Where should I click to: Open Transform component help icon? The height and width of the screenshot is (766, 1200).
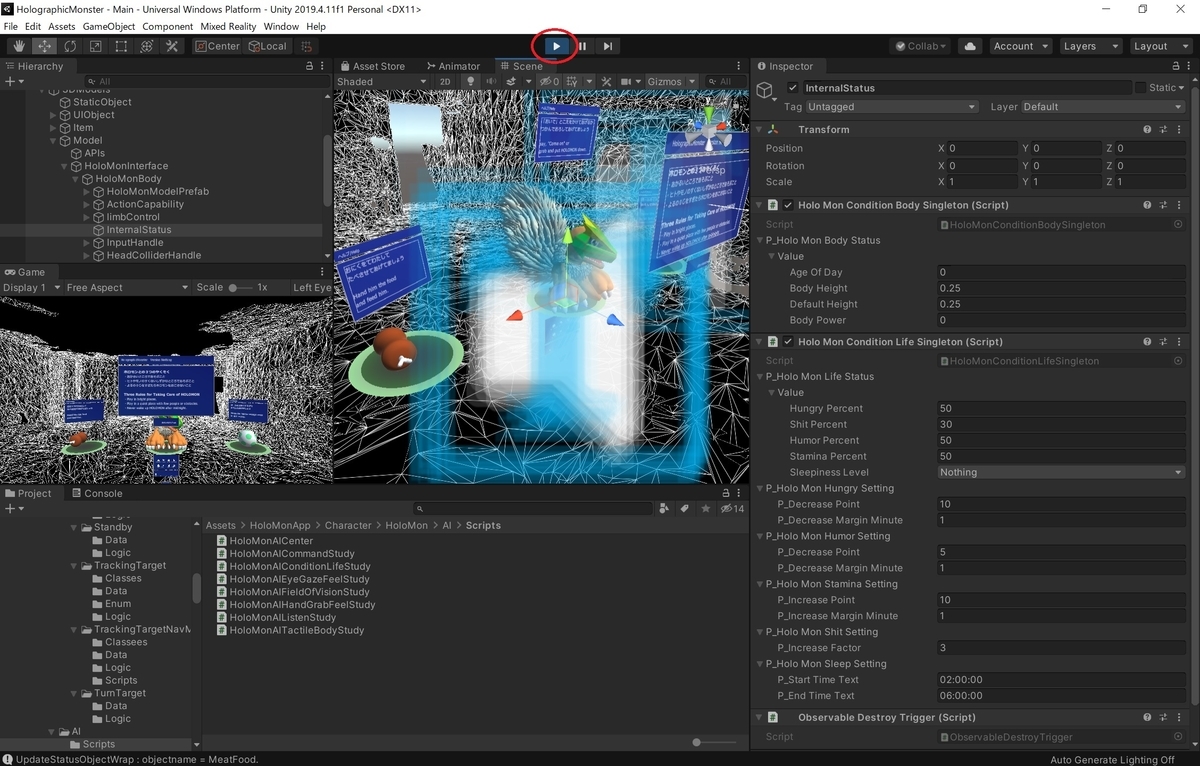pyautogui.click(x=1148, y=129)
